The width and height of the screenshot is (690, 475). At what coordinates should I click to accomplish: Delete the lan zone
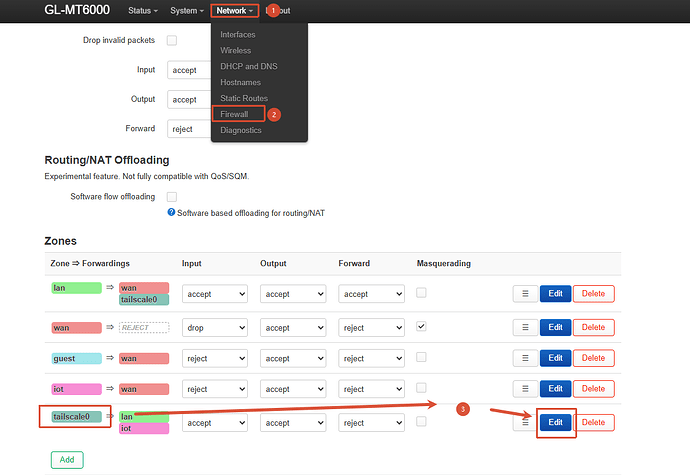[593, 294]
